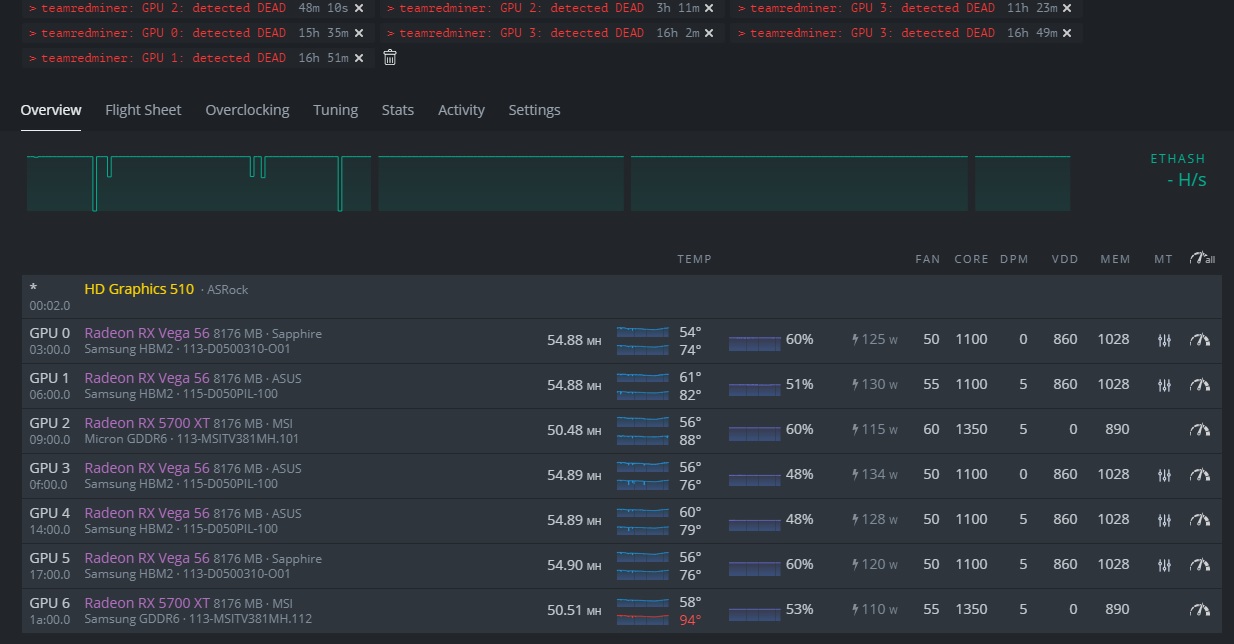Switch to the Stats tab
The height and width of the screenshot is (644, 1234).
[397, 110]
